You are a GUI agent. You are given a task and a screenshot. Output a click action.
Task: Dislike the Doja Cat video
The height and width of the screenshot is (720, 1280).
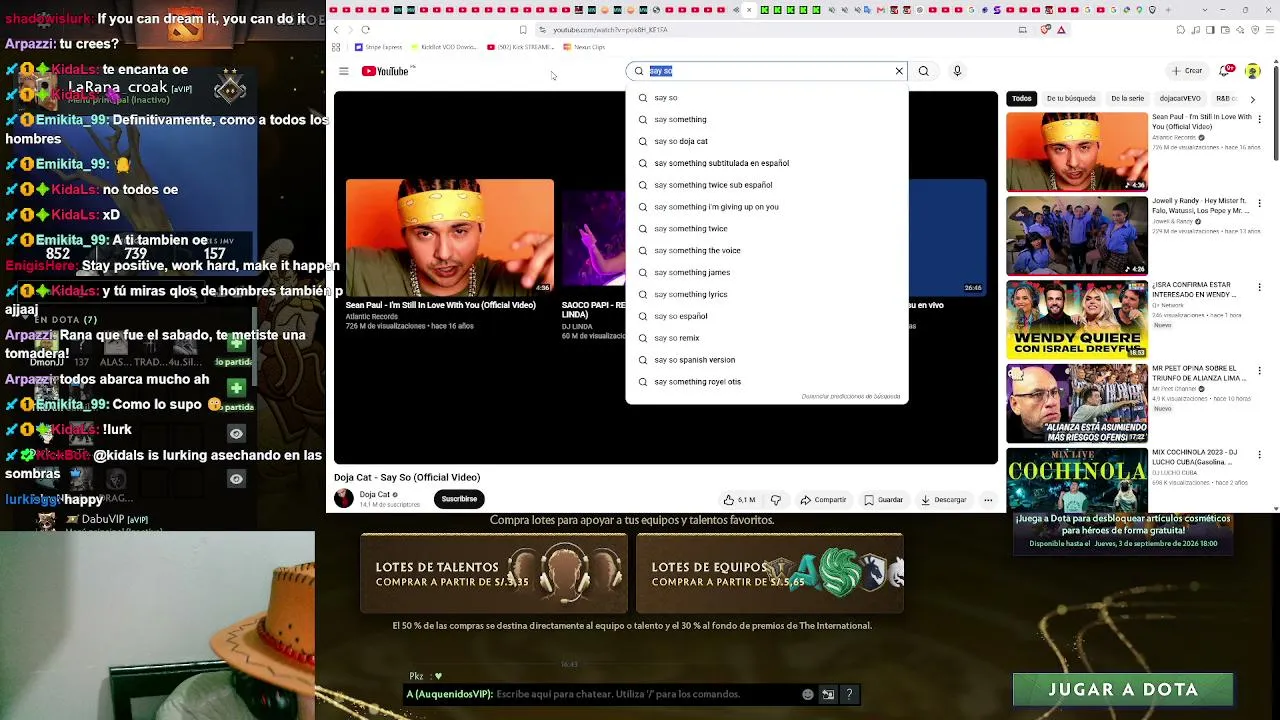[776, 500]
